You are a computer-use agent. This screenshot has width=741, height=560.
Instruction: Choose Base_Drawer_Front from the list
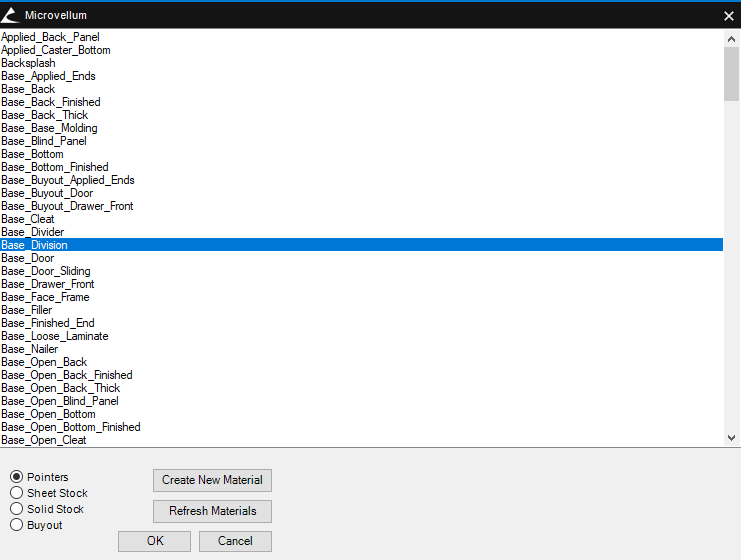pos(48,284)
